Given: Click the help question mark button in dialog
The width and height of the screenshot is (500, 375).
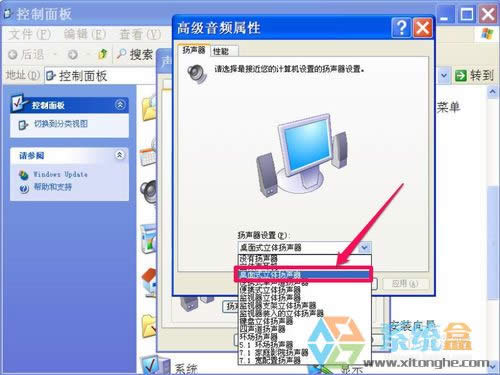Looking at the screenshot, I should pos(401,28).
